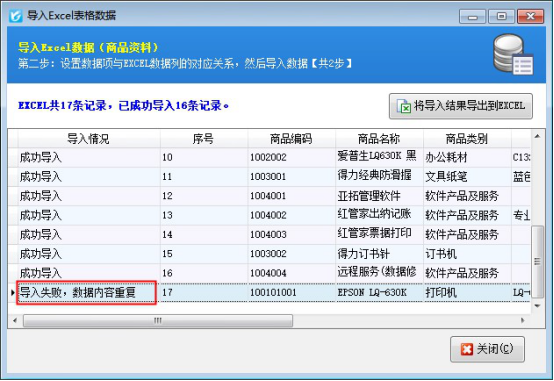This screenshot has height=381, width=554.
Task: Sort by the 序号 column header
Action: click(x=203, y=139)
